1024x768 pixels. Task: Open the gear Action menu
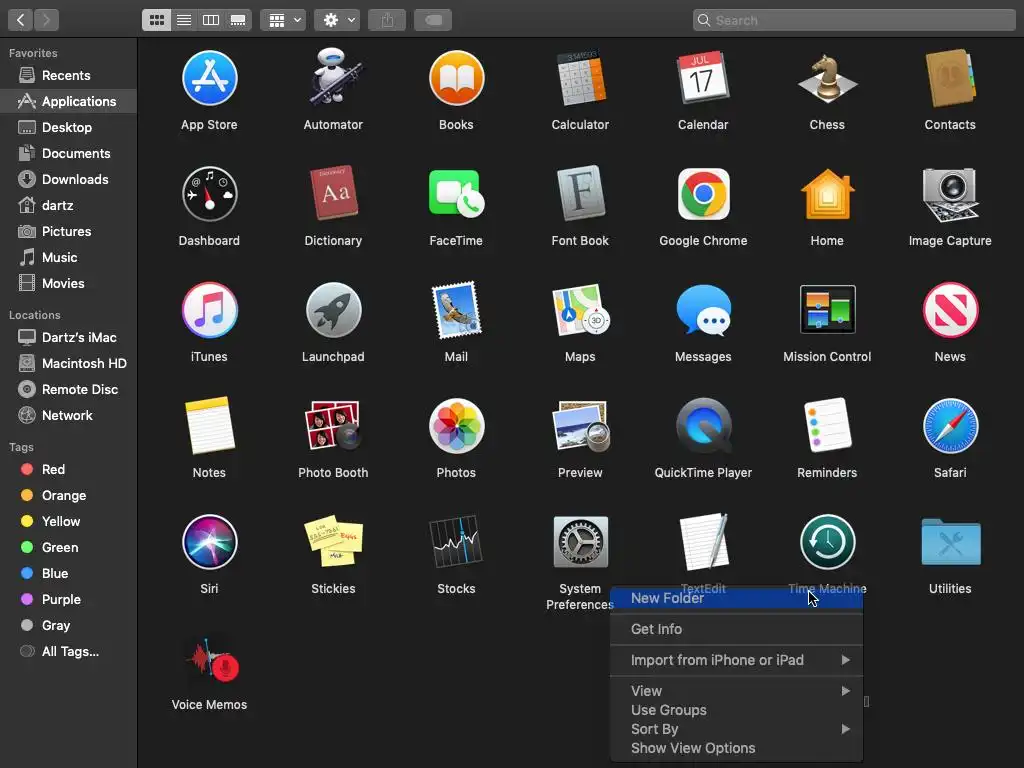pos(337,20)
